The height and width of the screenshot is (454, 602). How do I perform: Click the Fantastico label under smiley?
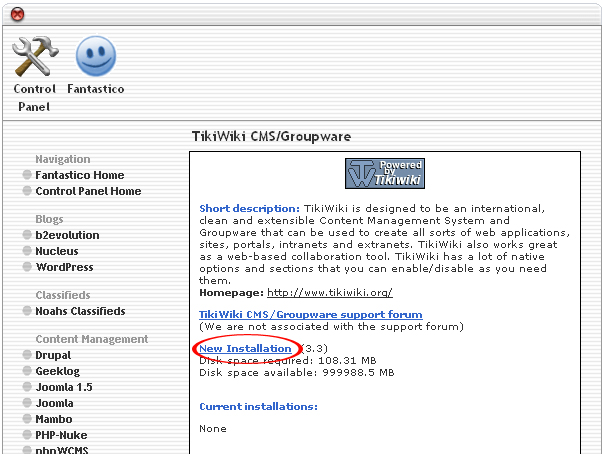(96, 89)
